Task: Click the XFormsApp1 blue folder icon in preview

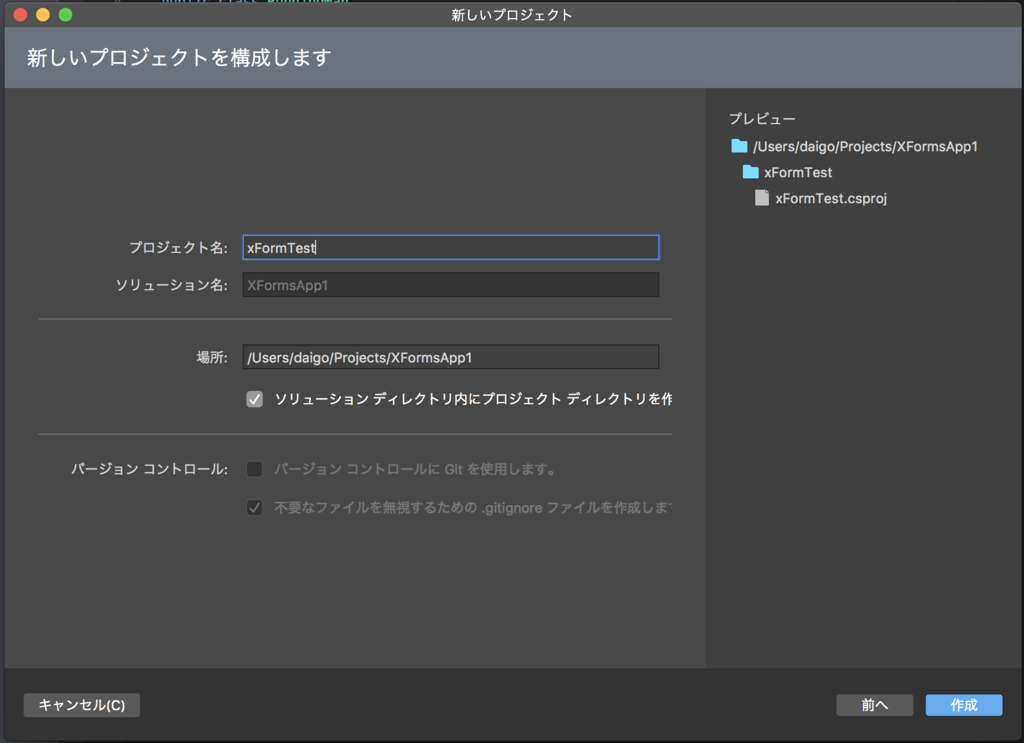Action: point(739,146)
